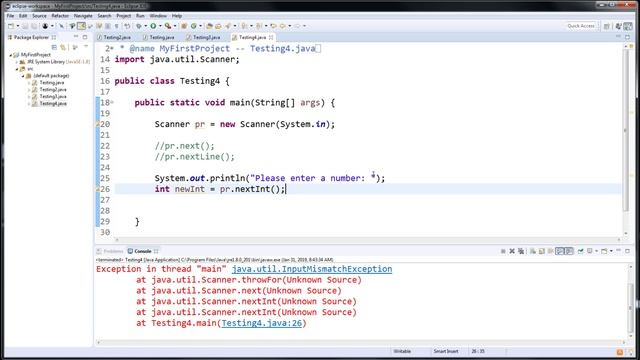Click the console Terminate stop square
Image resolution: width=640 pixels, height=360 pixels.
tap(503, 251)
